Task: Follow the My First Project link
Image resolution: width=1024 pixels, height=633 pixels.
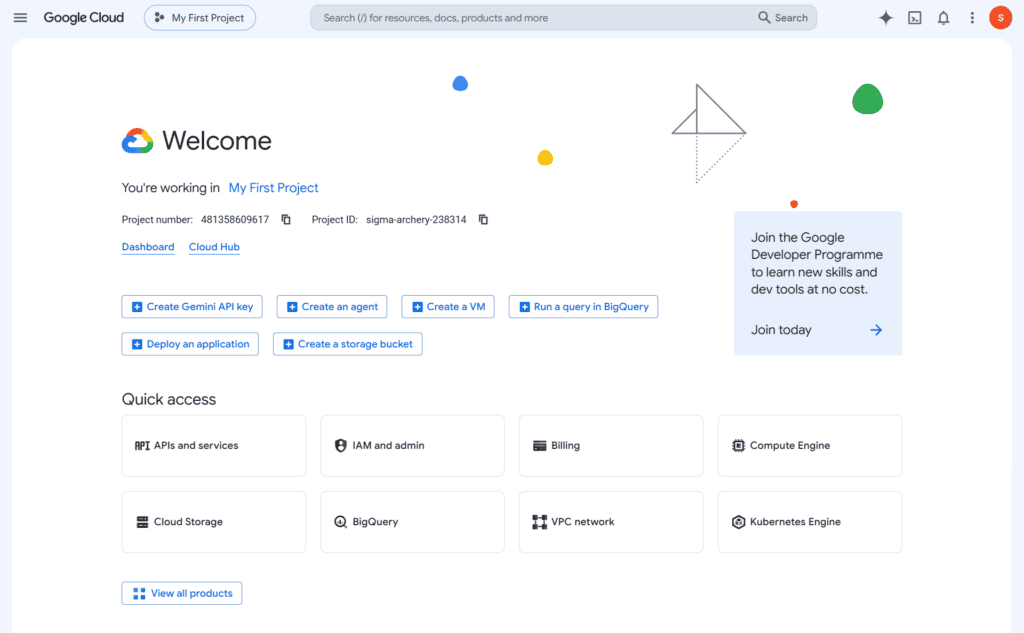Action: click(x=274, y=187)
